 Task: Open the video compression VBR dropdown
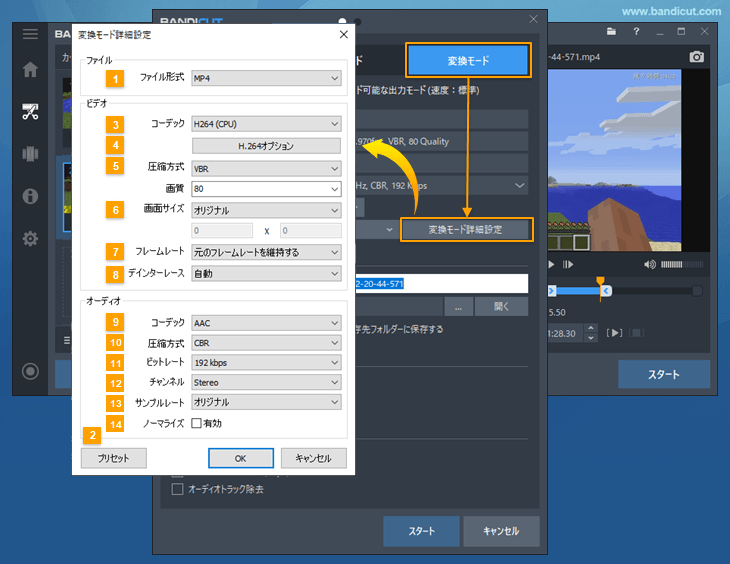pos(266,169)
